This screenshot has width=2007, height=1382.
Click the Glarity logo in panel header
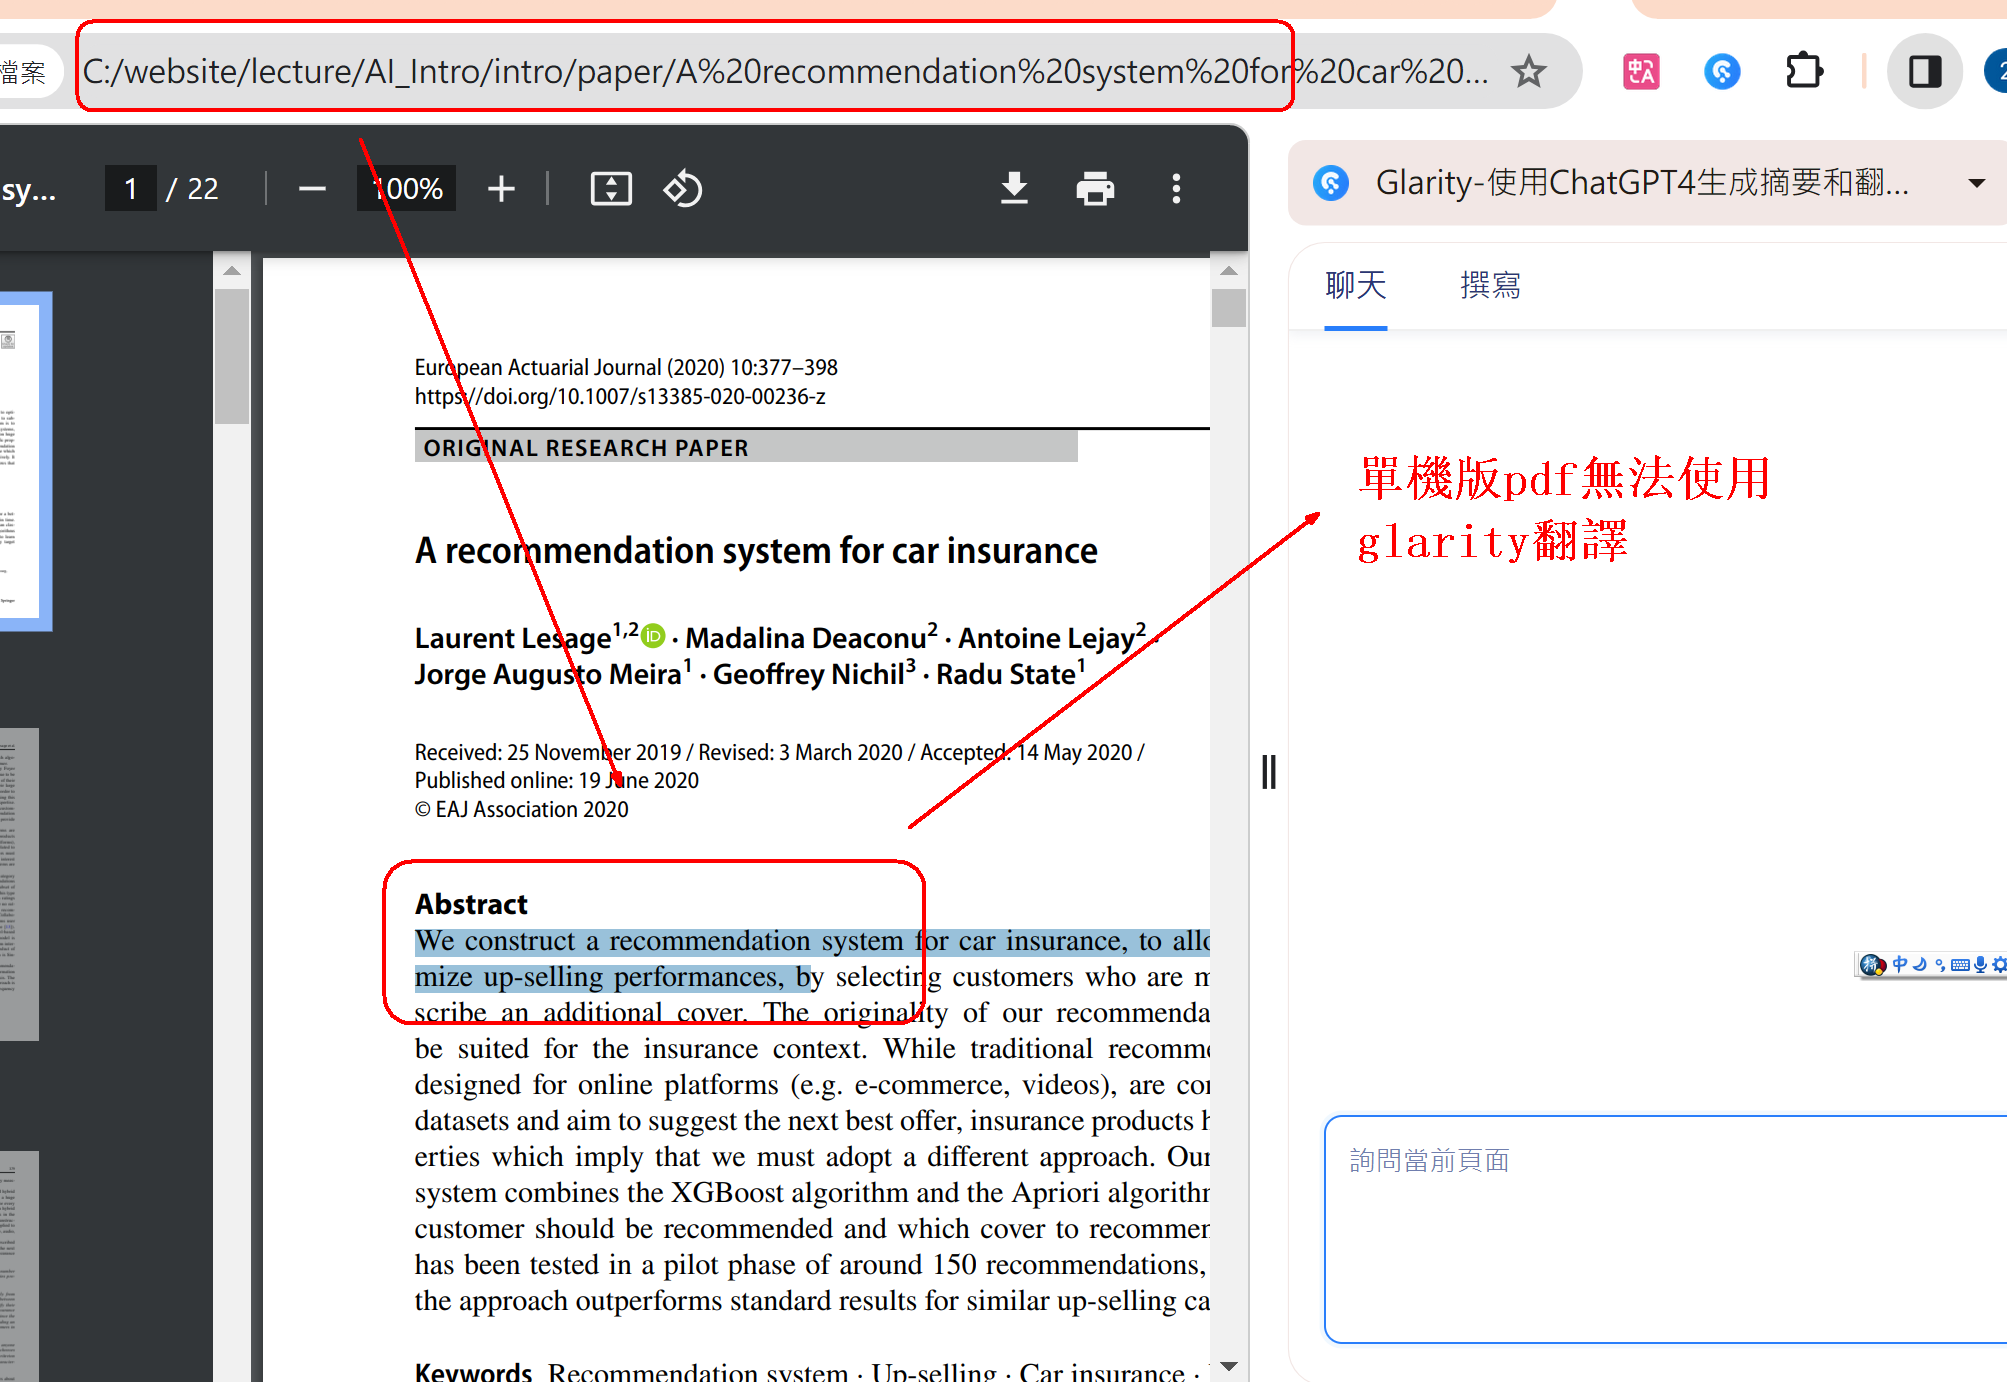point(1331,183)
